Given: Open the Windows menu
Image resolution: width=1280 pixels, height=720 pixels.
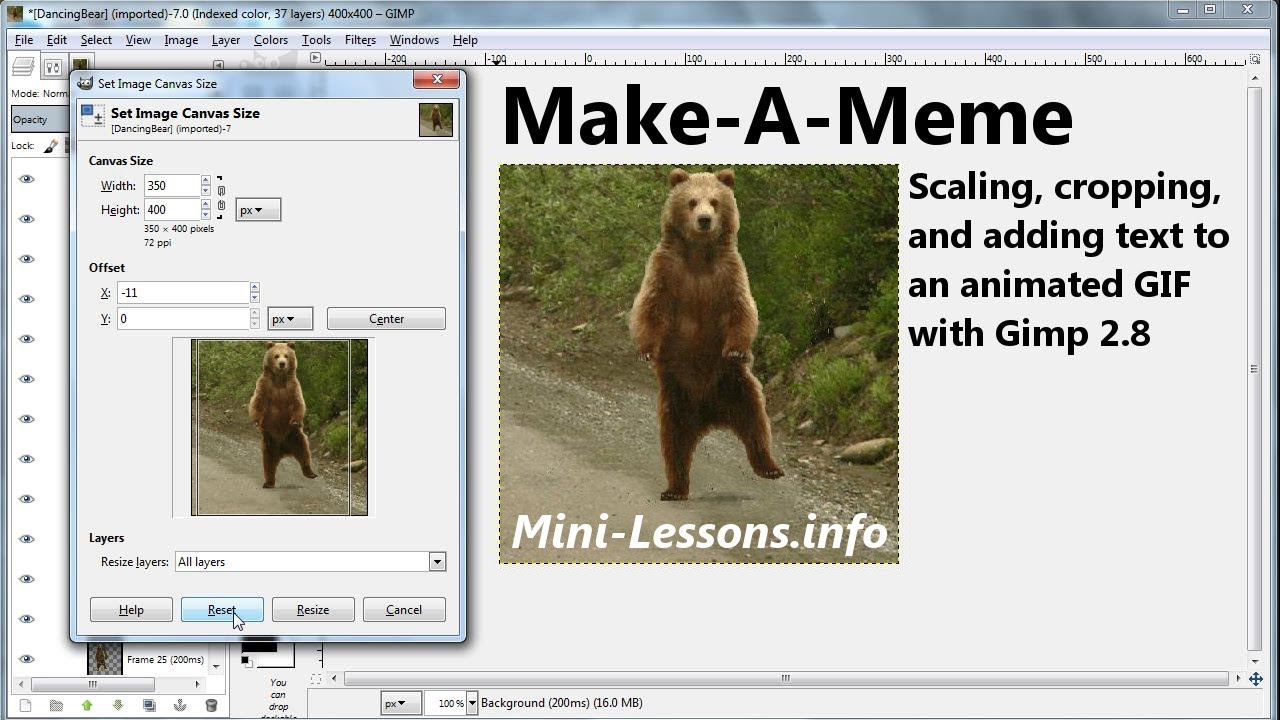Looking at the screenshot, I should pos(414,40).
